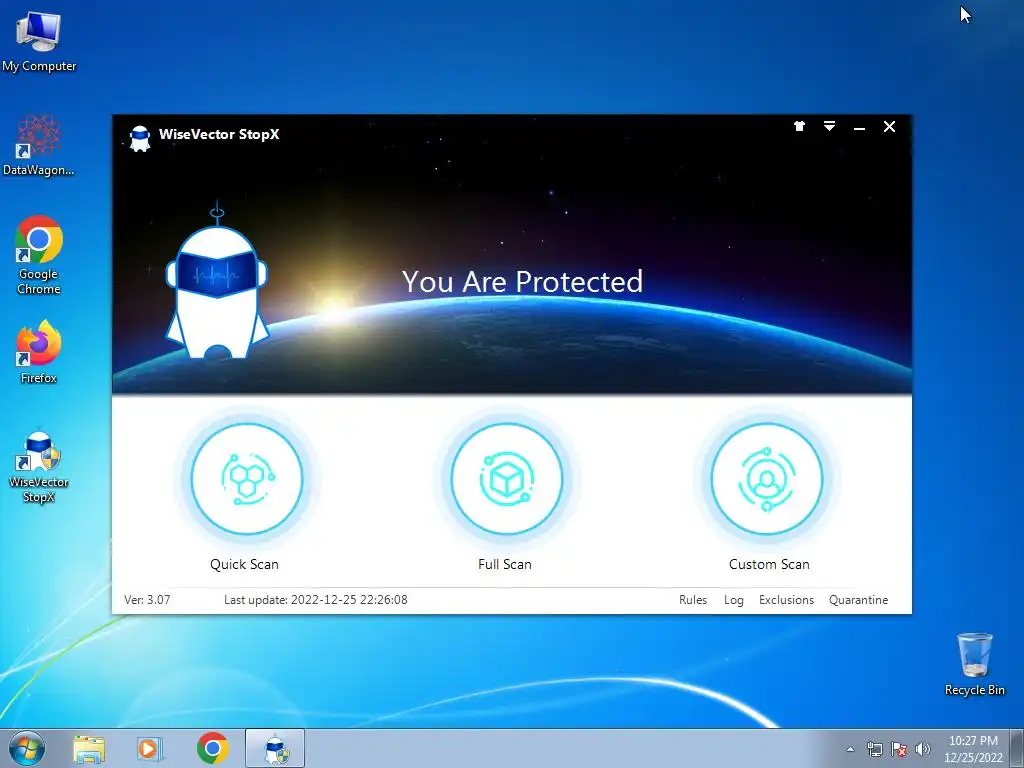Click the volume speaker tray icon
This screenshot has height=768, width=1024.
923,749
